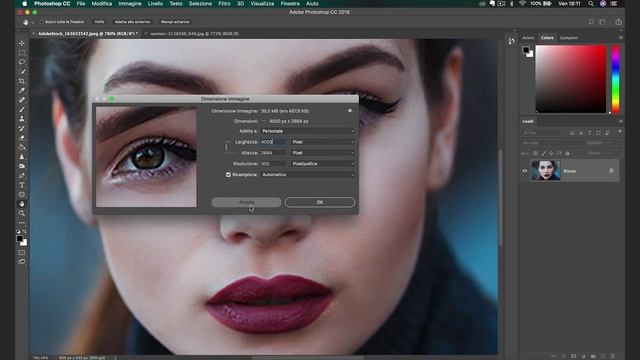Select the Move tool
Viewport: 640px width, 360px height.
coord(22,43)
